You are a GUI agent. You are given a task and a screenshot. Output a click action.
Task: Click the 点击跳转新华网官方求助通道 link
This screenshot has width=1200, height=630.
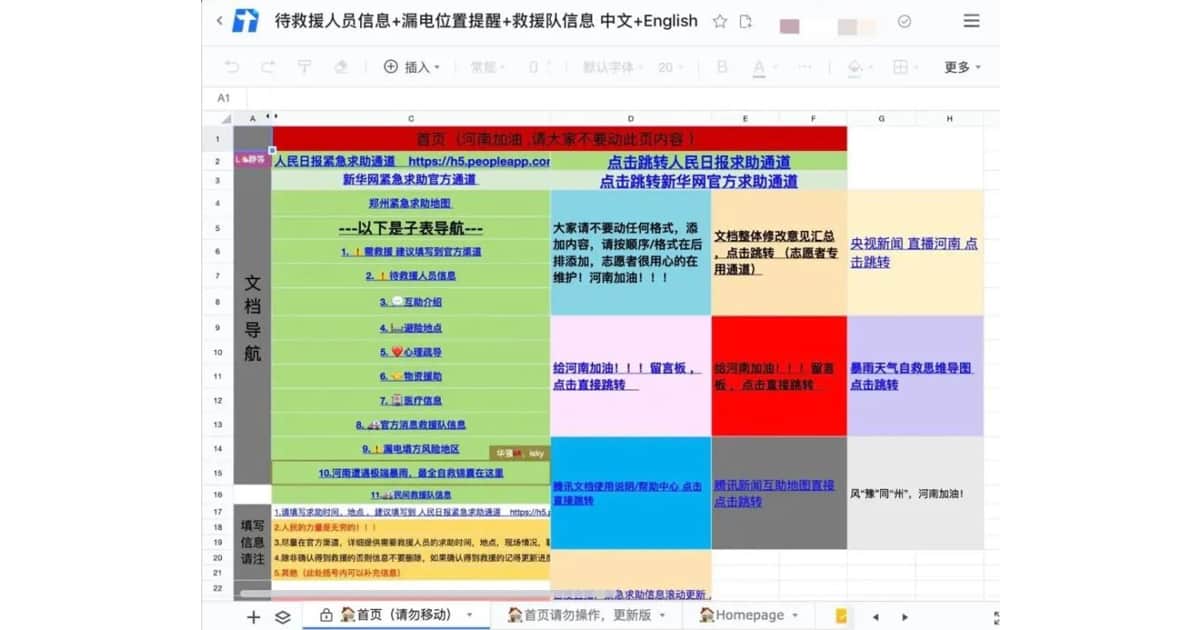698,181
